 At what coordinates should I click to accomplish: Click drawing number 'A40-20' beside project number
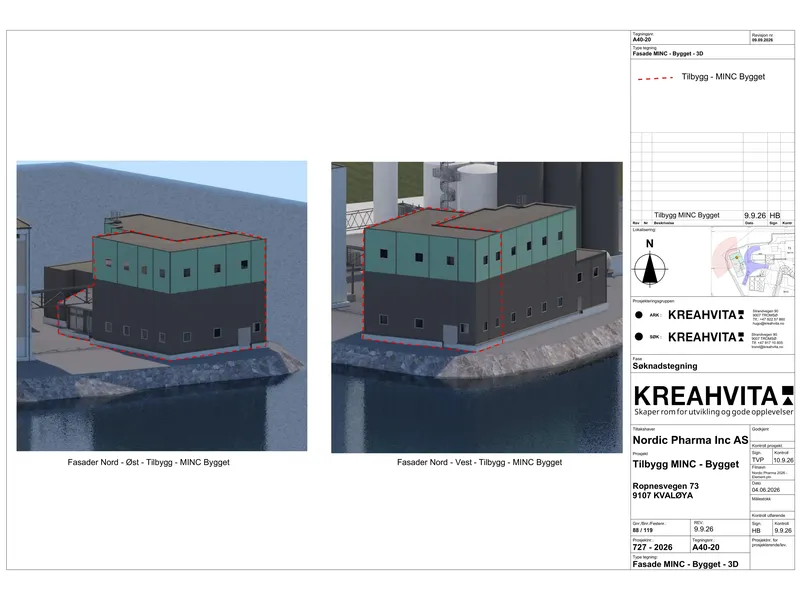click(x=706, y=547)
